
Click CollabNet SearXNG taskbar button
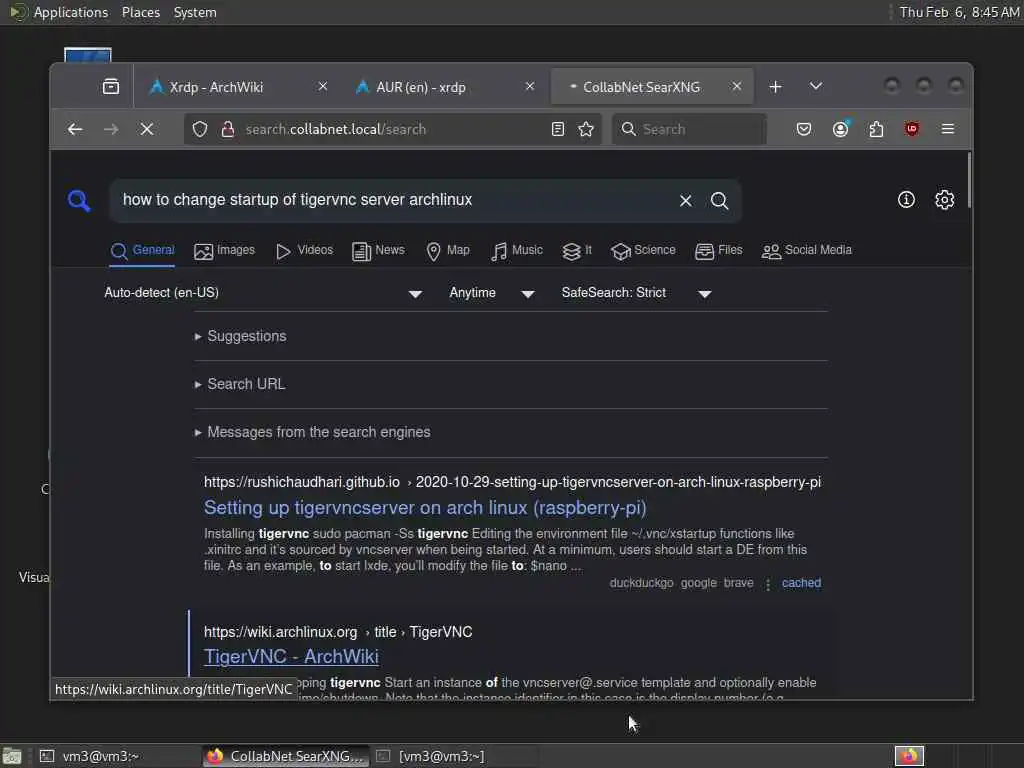coord(285,756)
